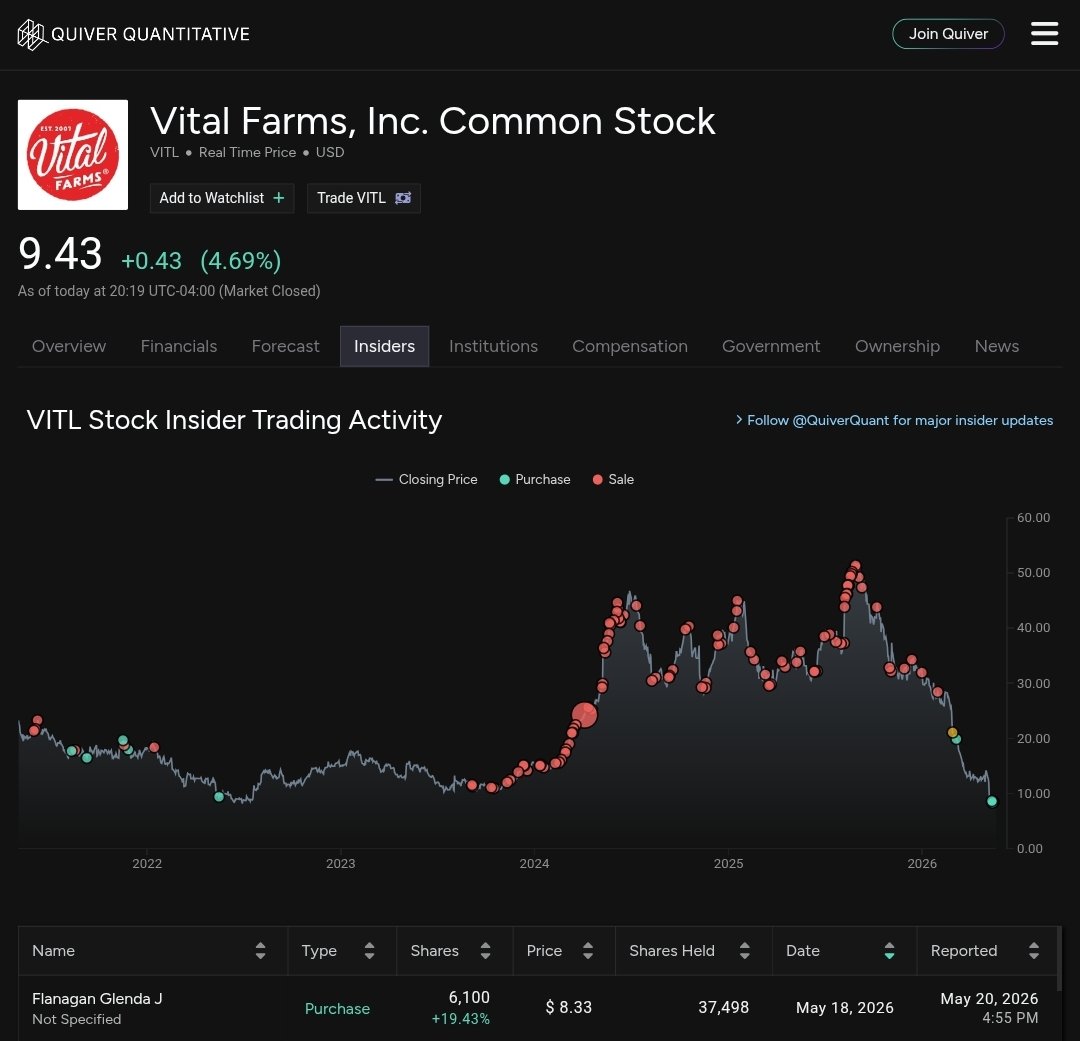Open the hamburger menu
Image resolution: width=1080 pixels, height=1041 pixels.
click(x=1044, y=33)
